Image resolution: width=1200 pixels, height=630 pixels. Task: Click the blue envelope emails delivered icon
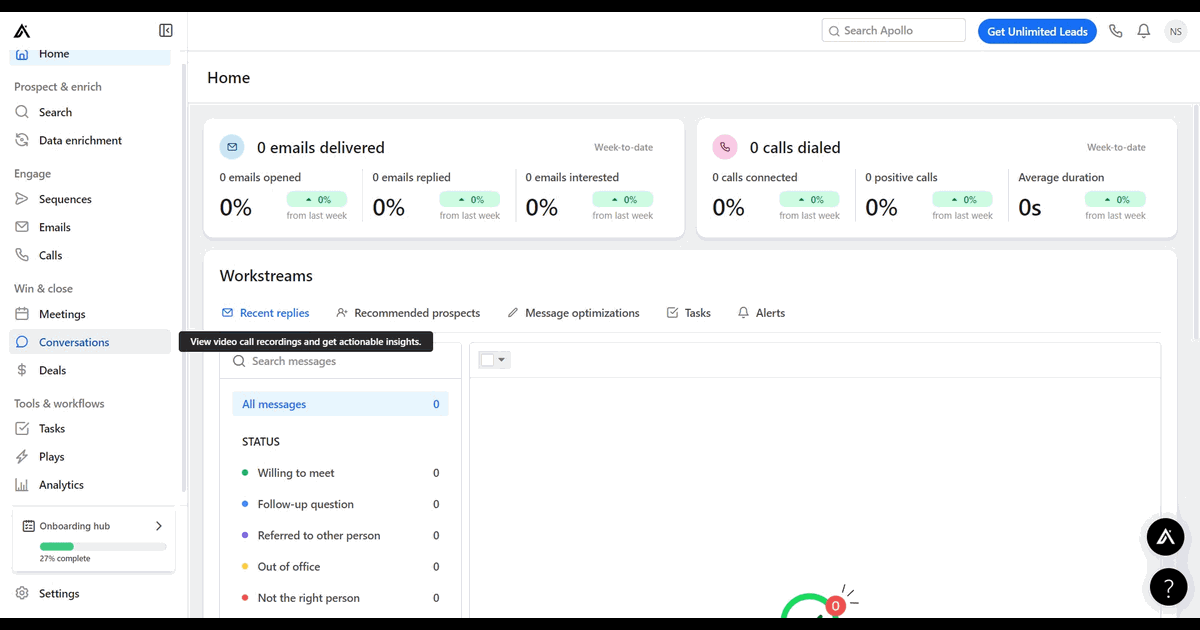(x=232, y=147)
